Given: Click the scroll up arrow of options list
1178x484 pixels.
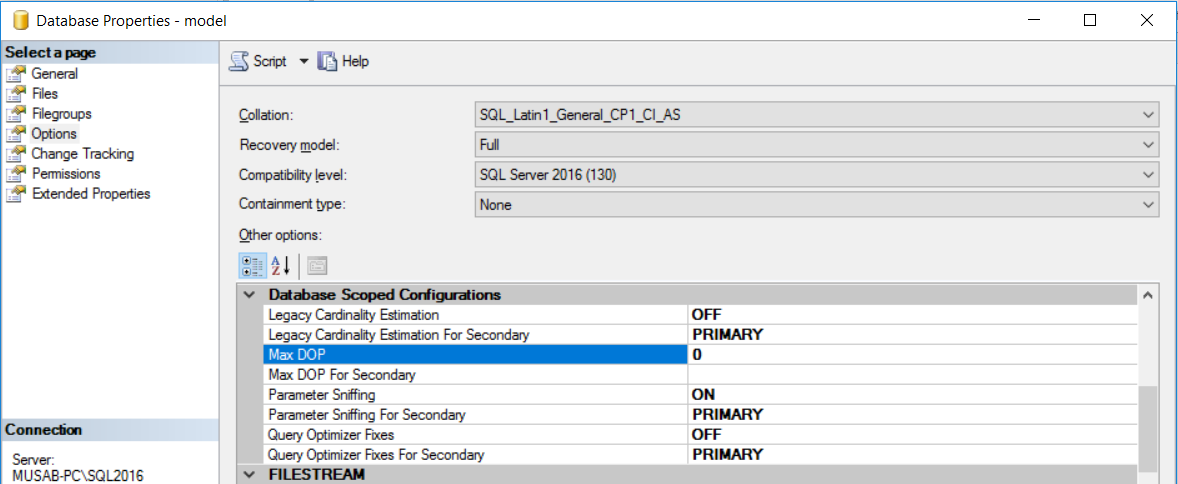Looking at the screenshot, I should point(1147,295).
